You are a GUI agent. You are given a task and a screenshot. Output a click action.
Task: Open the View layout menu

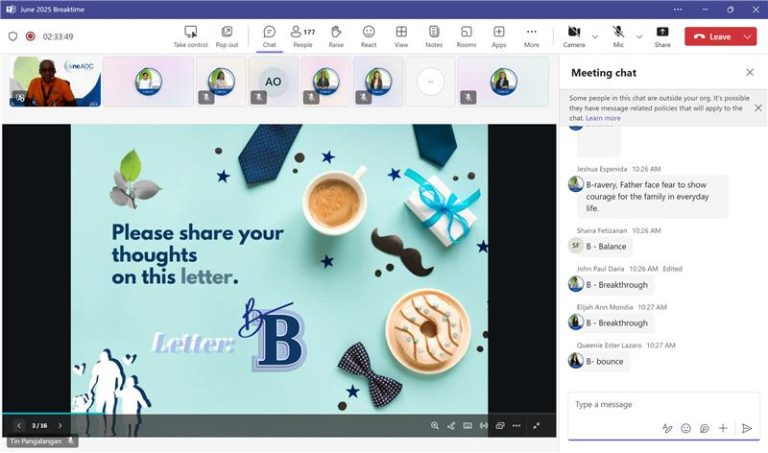(401, 37)
